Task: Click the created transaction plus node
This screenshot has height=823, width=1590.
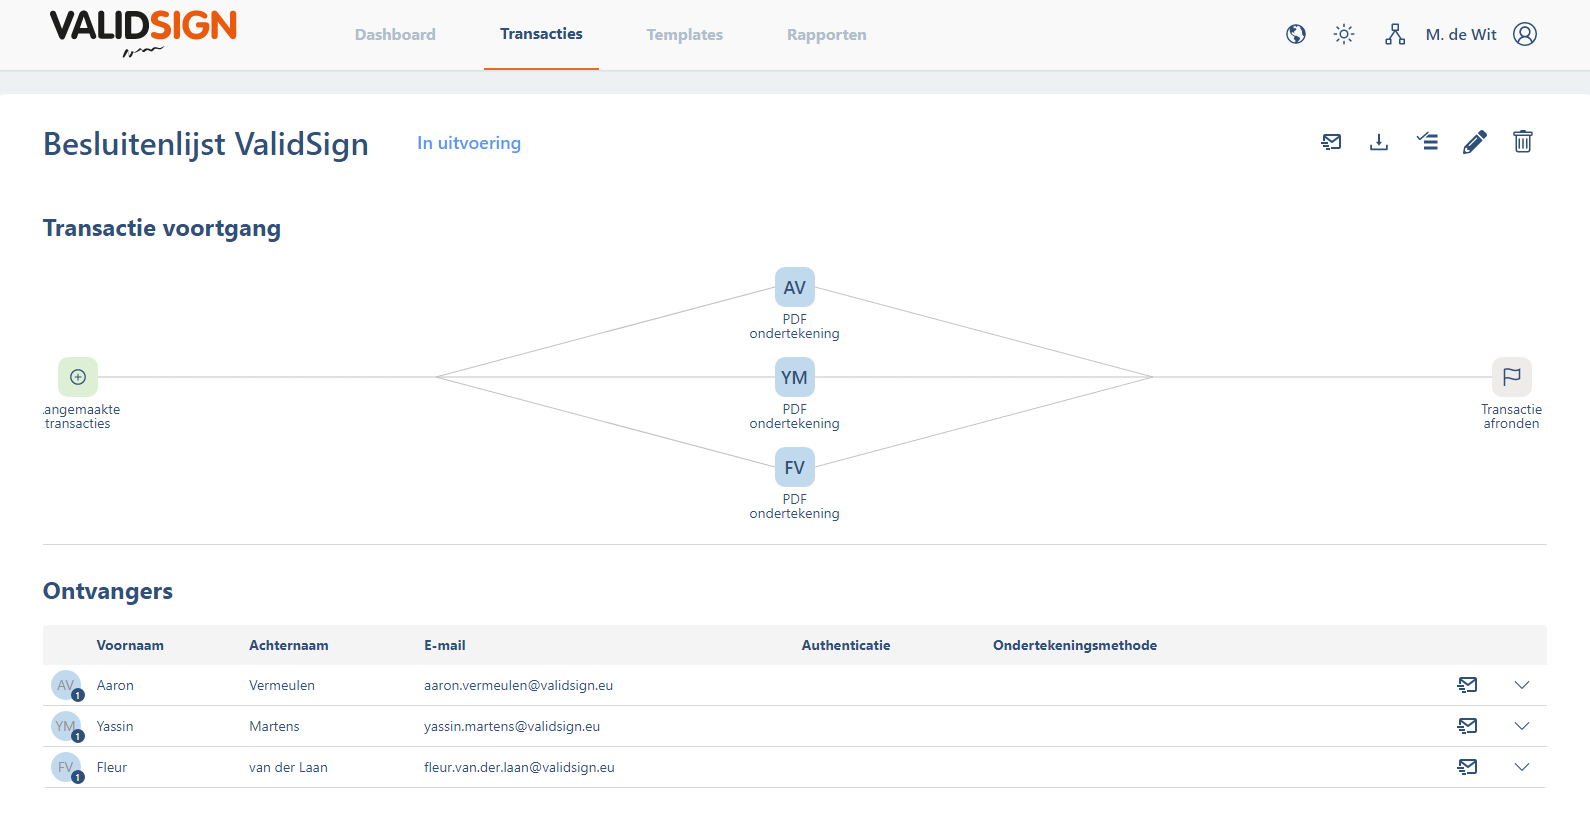Action: 78,377
